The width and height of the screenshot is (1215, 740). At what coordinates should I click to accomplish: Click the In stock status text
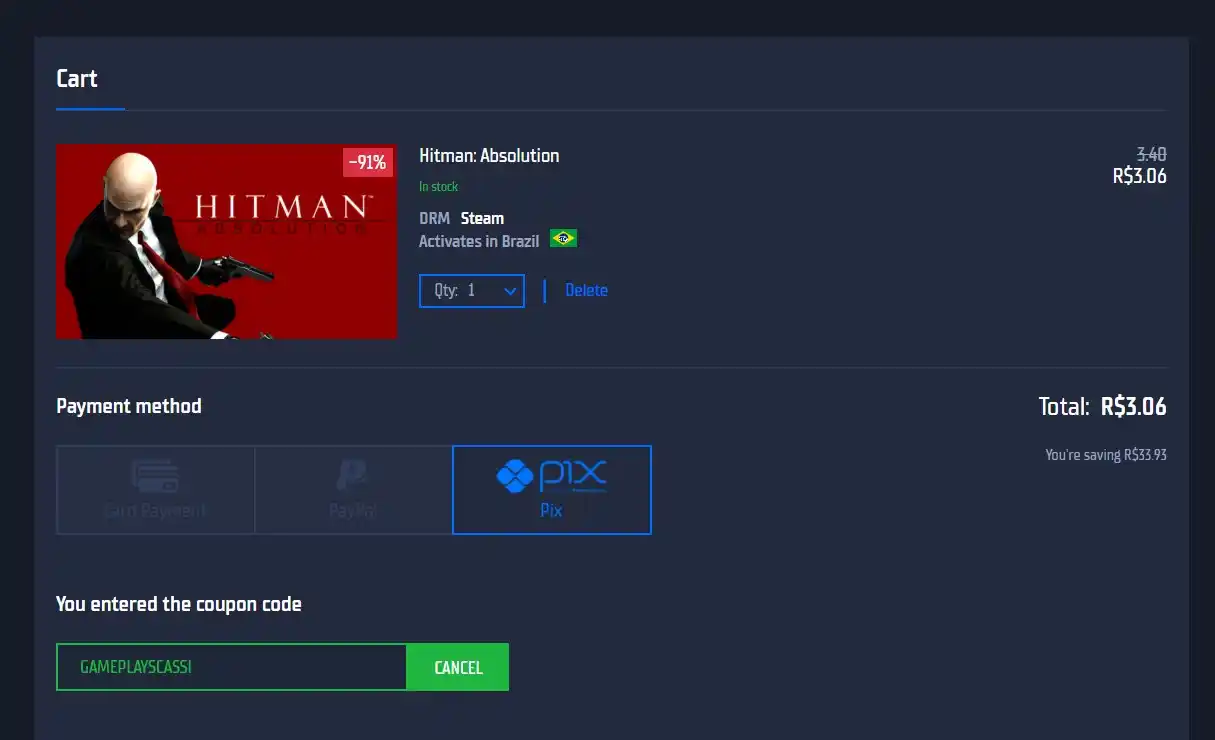coord(438,187)
